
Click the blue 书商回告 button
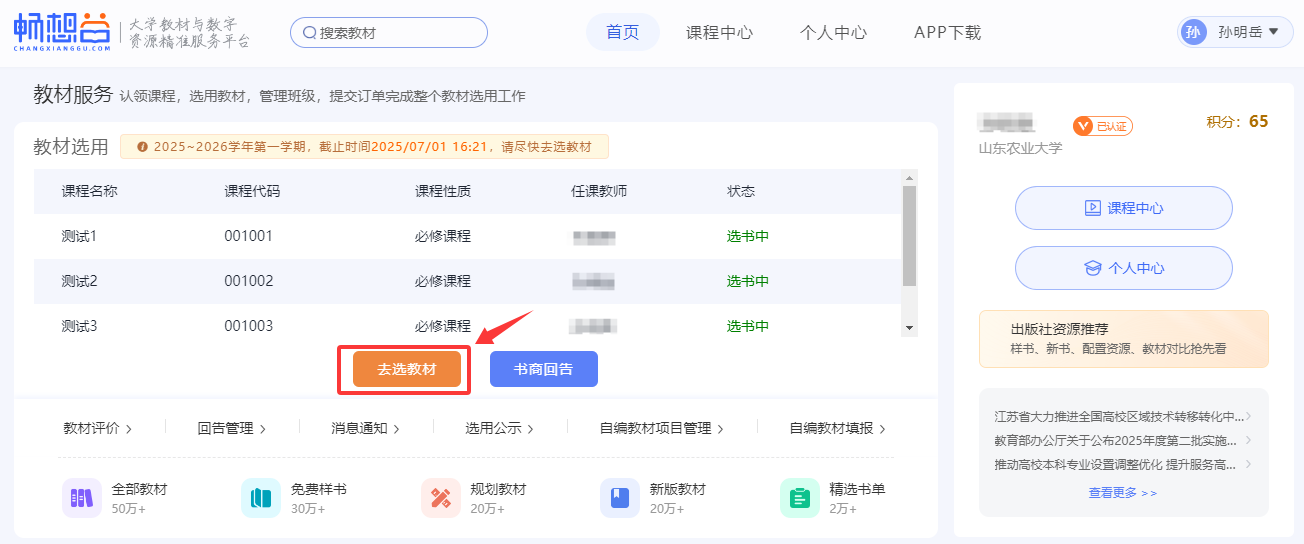pos(543,369)
